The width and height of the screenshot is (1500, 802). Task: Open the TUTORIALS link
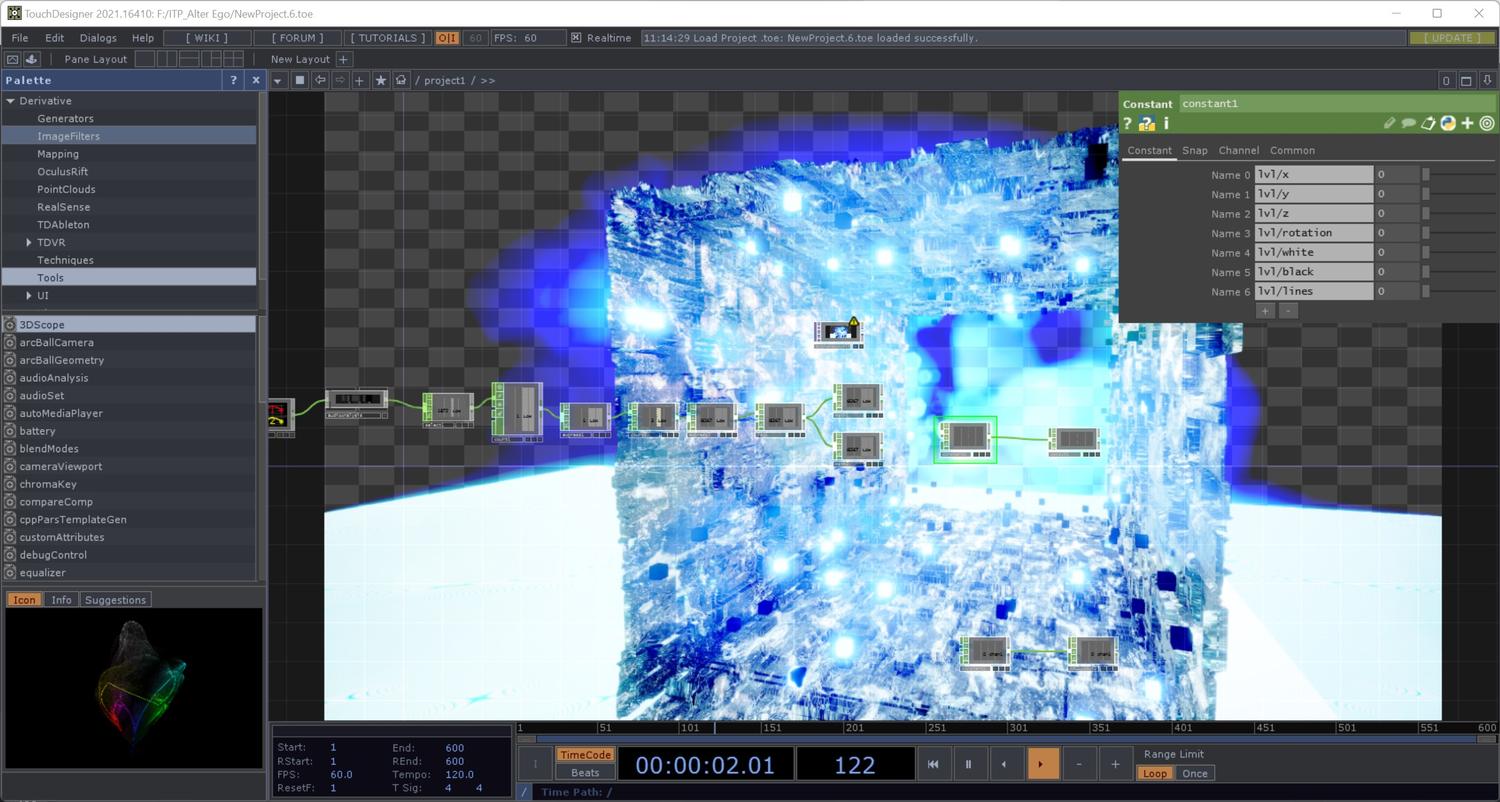[387, 38]
